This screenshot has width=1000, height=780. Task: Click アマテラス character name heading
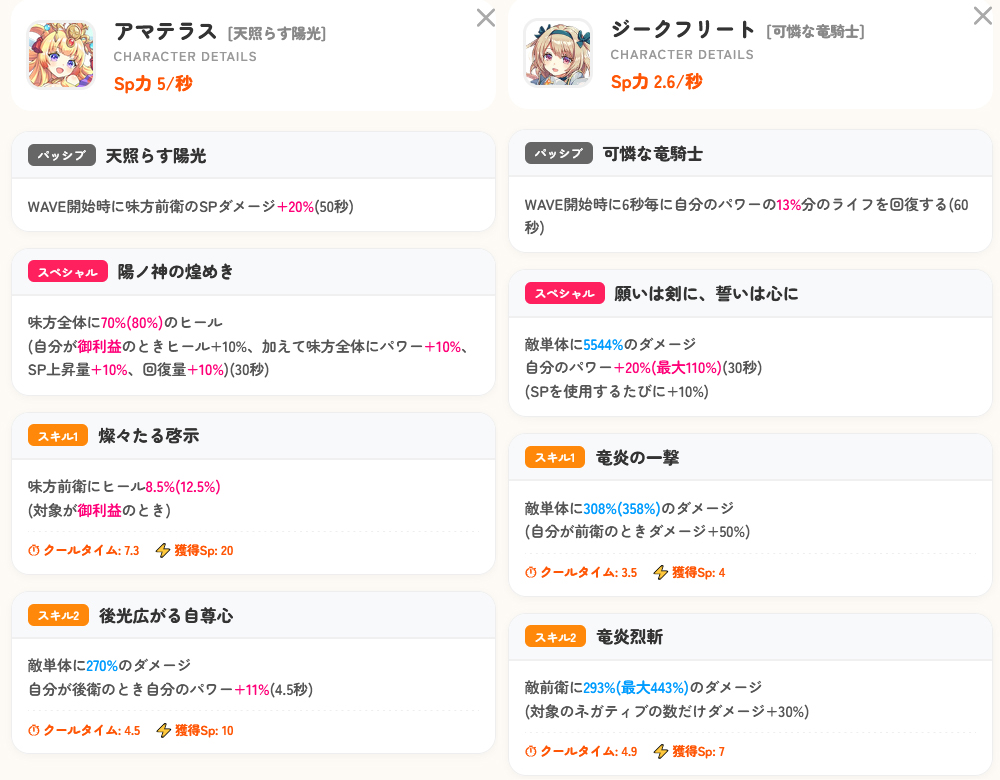coord(166,31)
